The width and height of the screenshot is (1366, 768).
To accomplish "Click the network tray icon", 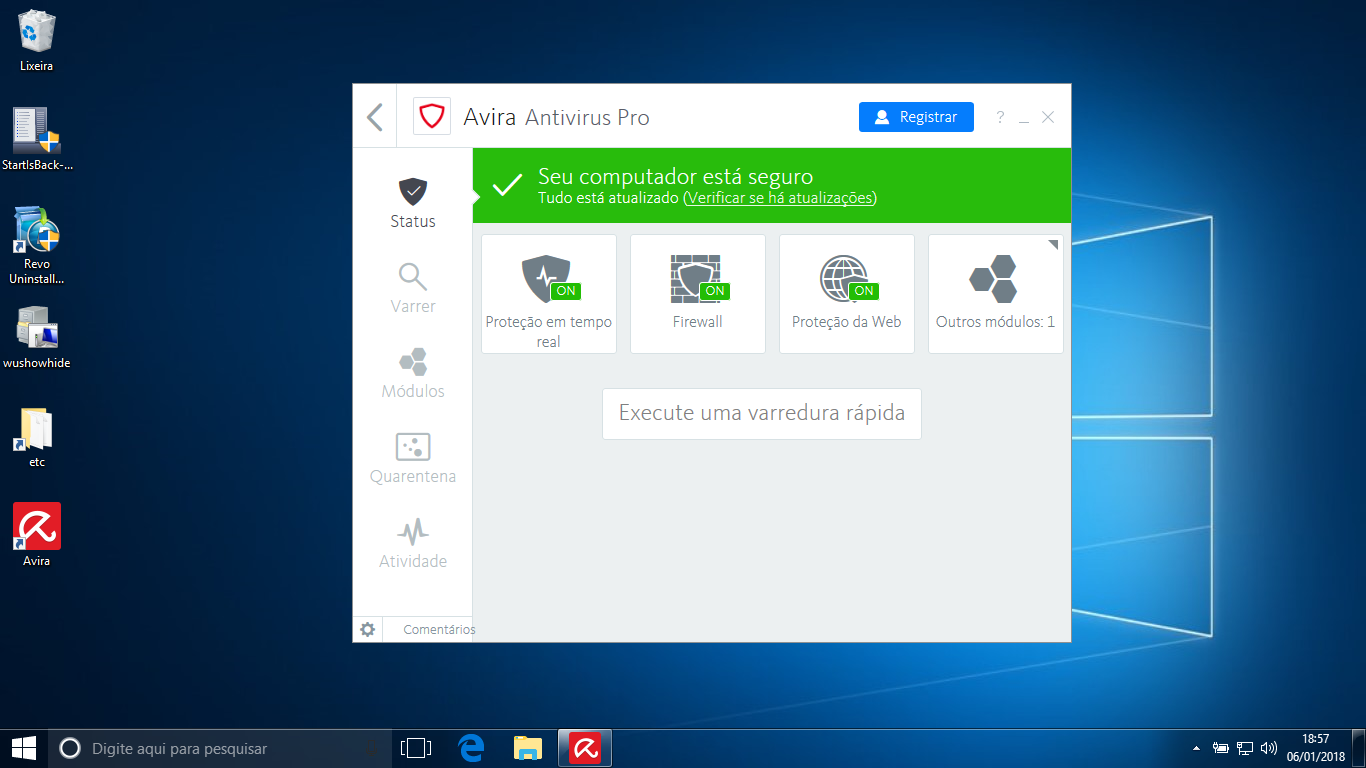I will pos(1246,748).
